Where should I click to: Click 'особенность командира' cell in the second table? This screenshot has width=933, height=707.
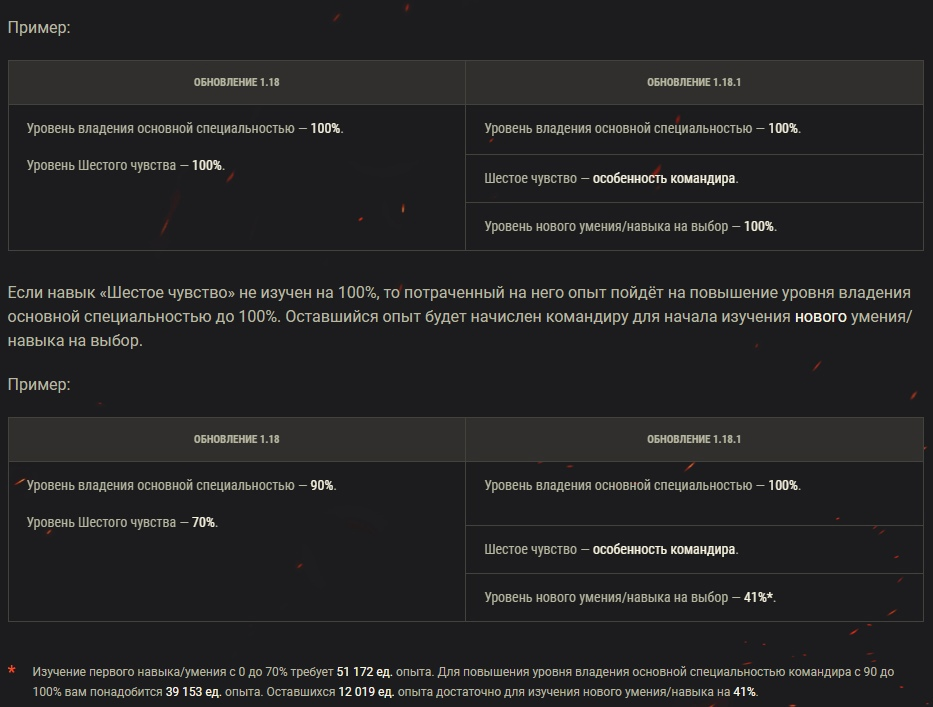(x=664, y=549)
